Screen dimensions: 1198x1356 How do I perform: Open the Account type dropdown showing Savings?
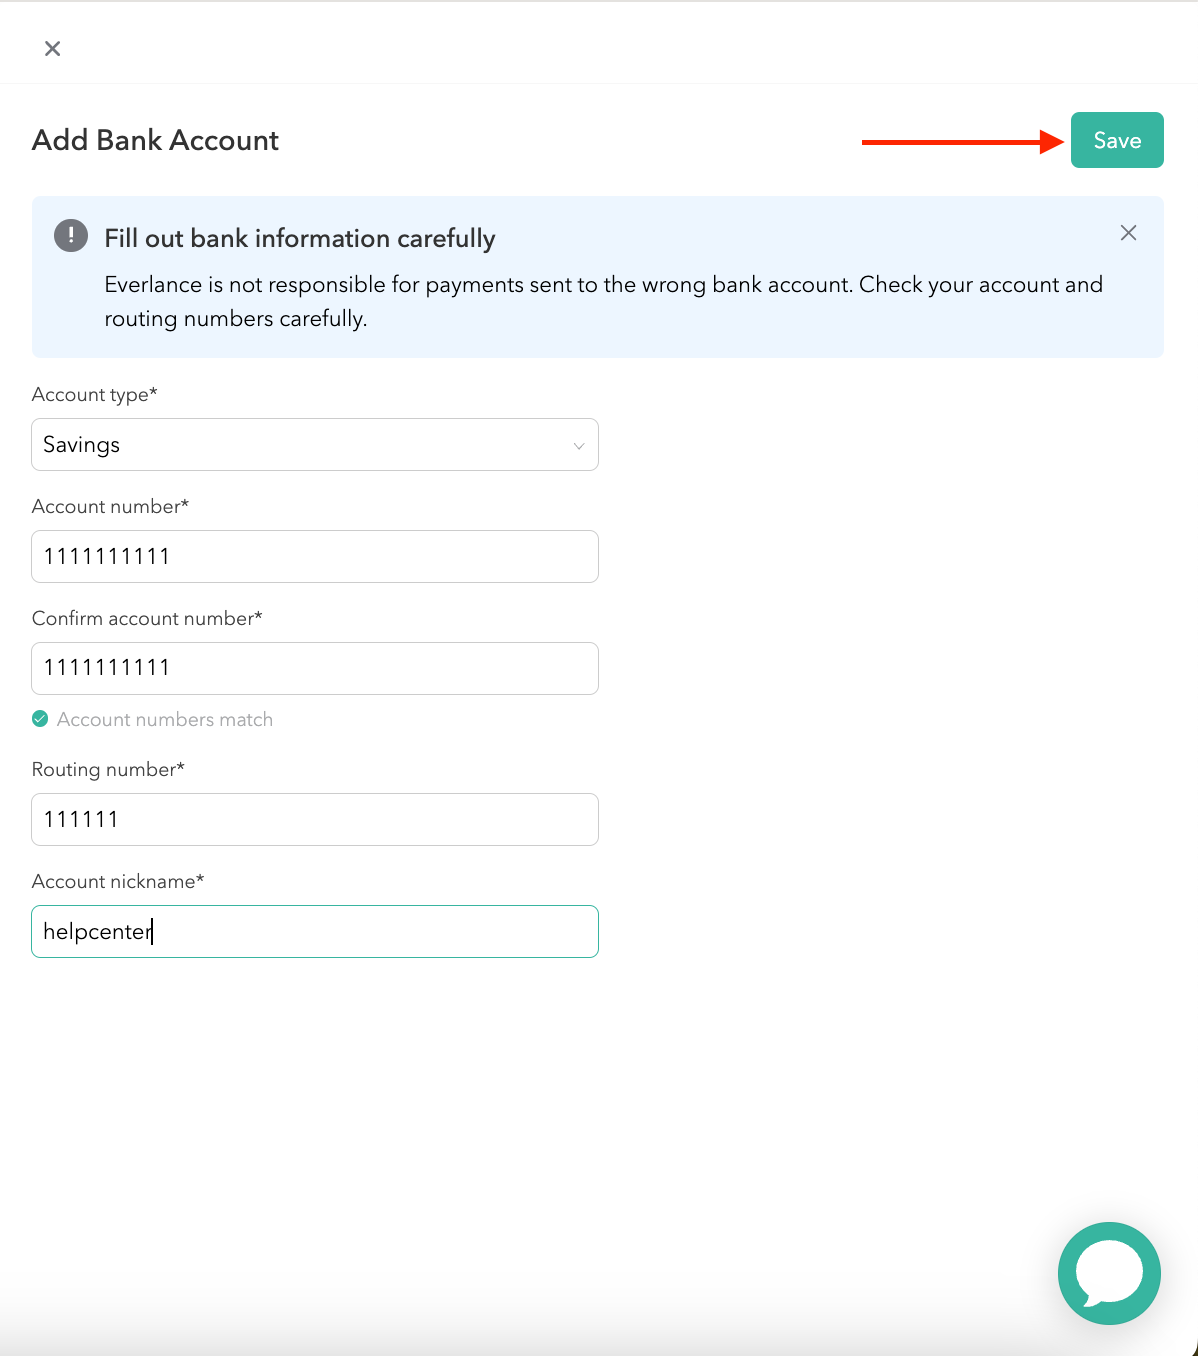[315, 444]
